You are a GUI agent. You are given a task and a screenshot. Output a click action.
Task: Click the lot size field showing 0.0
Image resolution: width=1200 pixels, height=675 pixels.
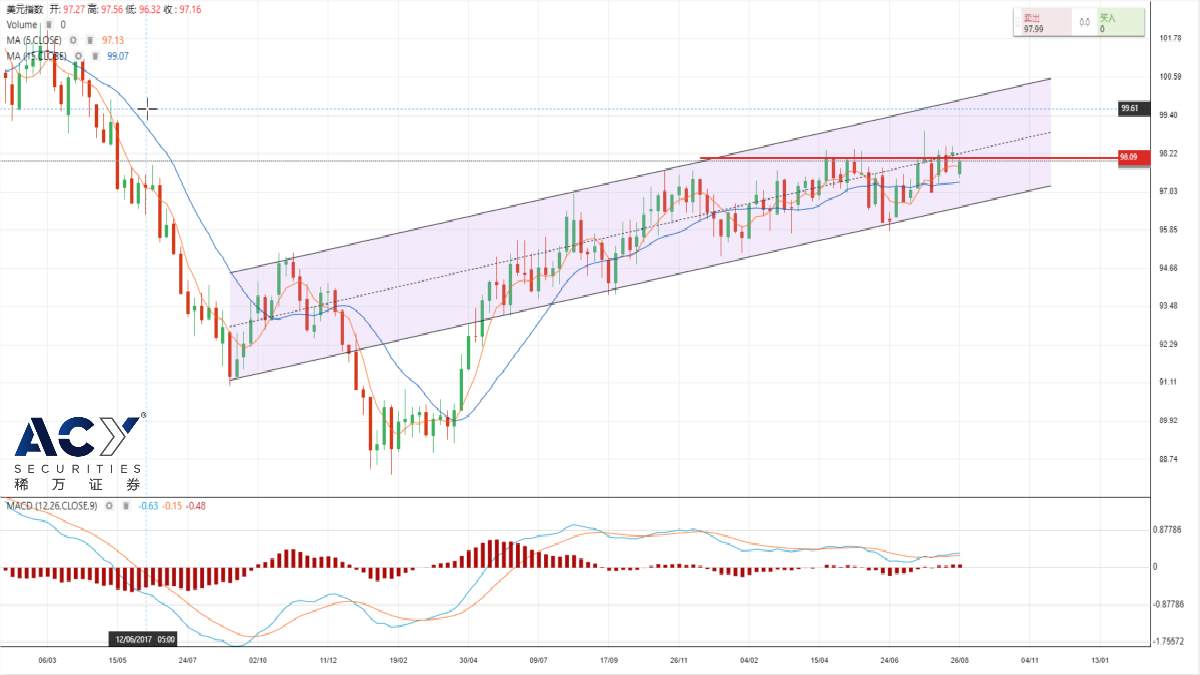pos(1083,23)
